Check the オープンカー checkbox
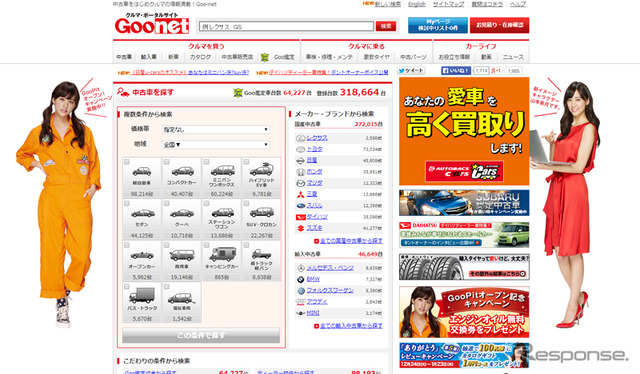The image size is (640, 374). 127,245
